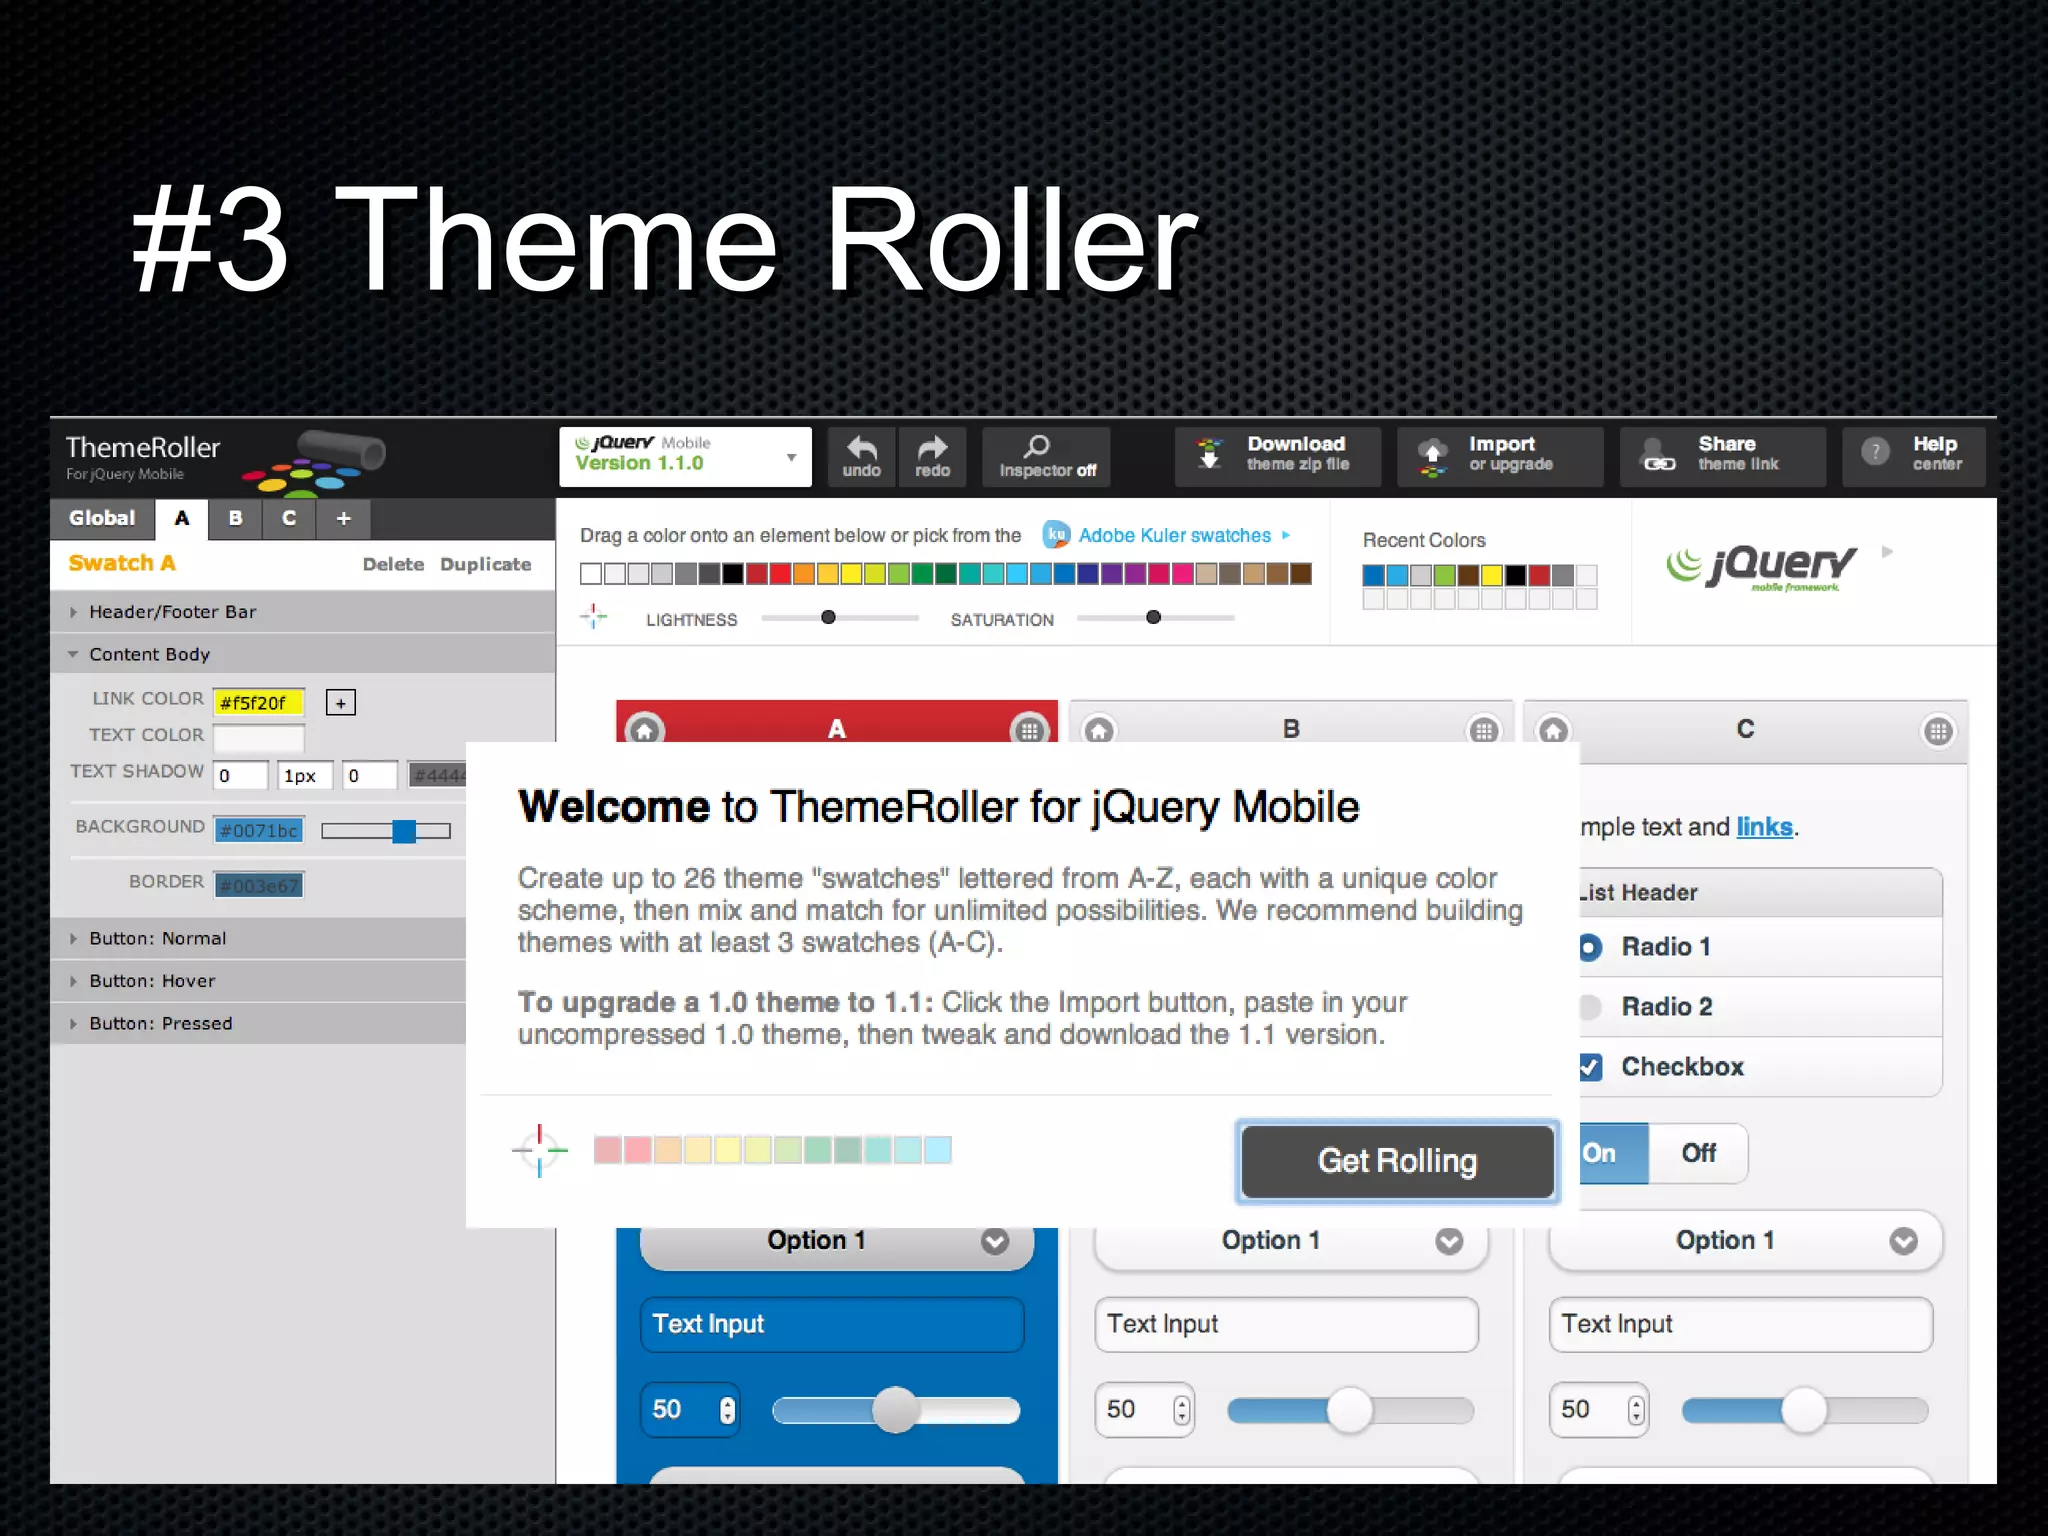The height and width of the screenshot is (1536, 2048).
Task: Expand Header/Footer Bar section
Action: [x=303, y=612]
